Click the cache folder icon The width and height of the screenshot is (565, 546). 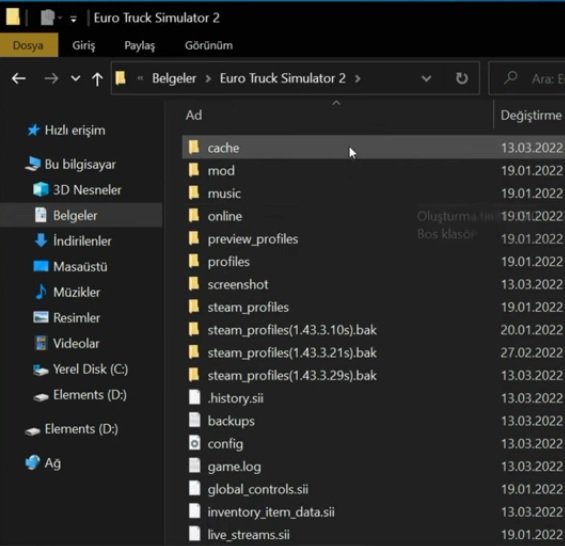click(x=194, y=147)
